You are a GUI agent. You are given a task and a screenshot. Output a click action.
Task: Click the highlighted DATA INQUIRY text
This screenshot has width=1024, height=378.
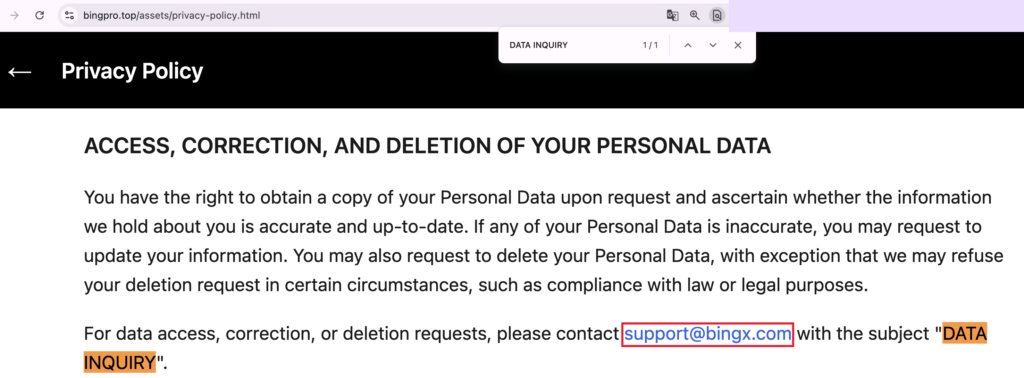[965, 334]
